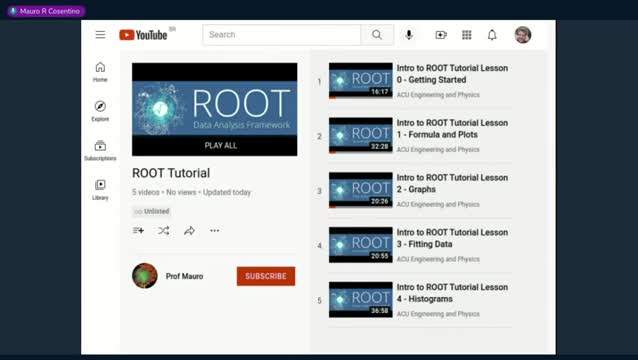
Task: Click the search magnifier button
Action: (x=377, y=35)
